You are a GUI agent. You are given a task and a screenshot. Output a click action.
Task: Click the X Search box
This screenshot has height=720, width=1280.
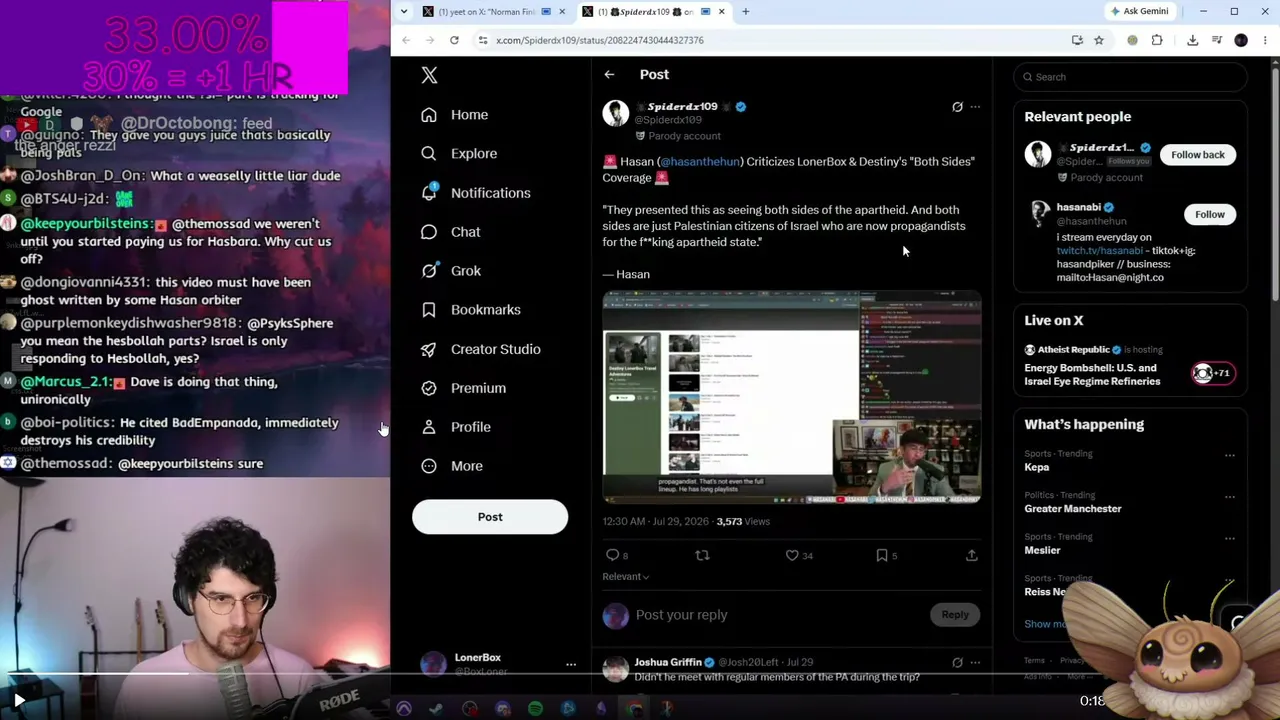1130,77
